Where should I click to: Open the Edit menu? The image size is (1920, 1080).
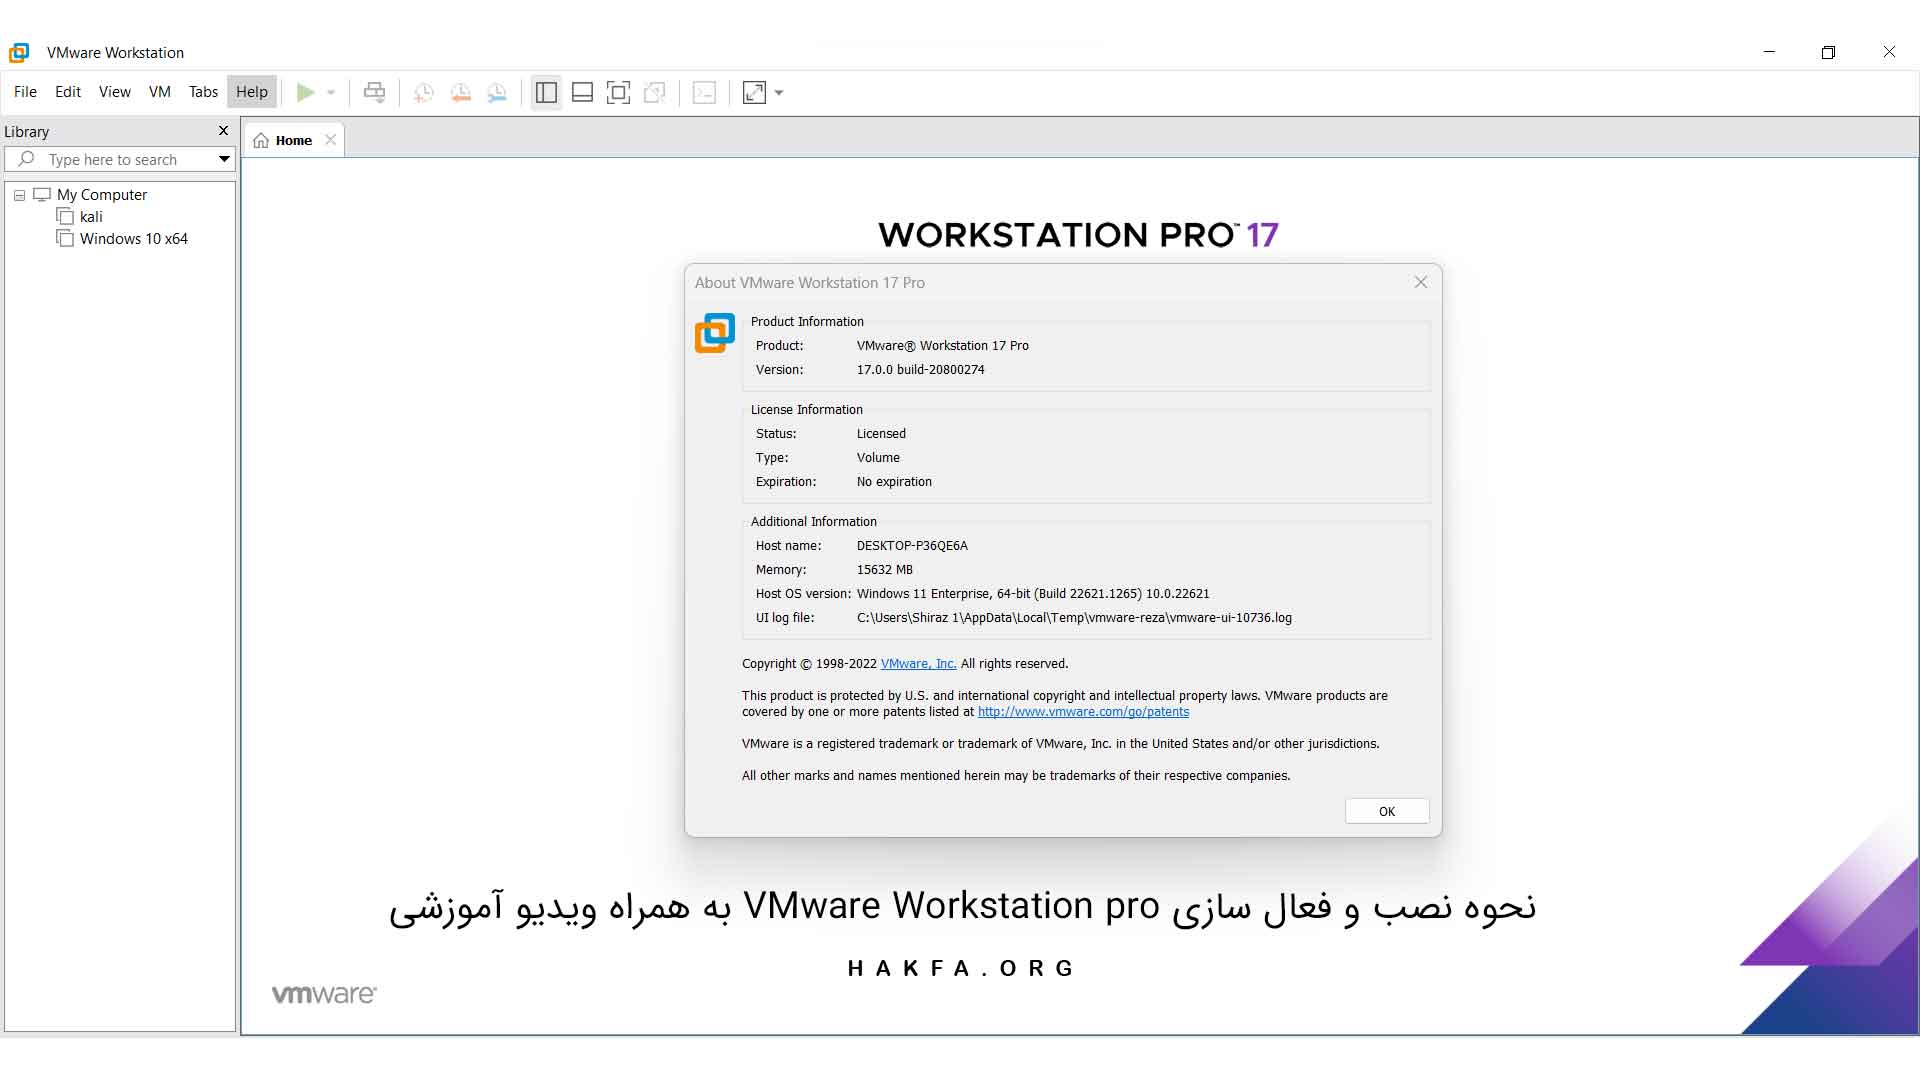[x=68, y=92]
